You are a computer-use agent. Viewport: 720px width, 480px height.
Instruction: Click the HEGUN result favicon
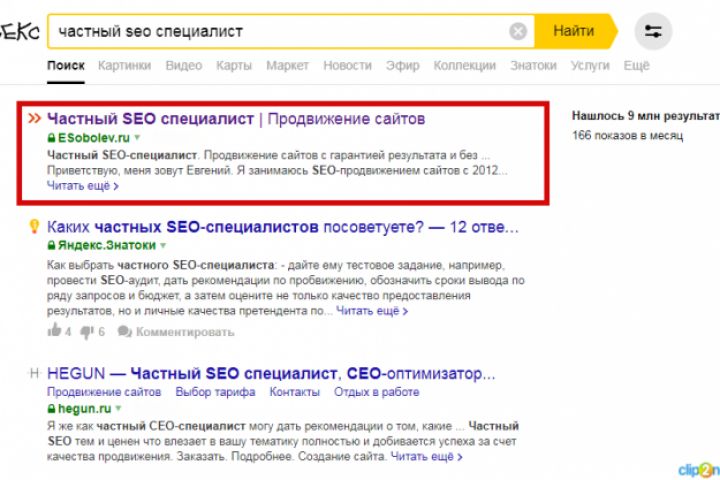[x=34, y=373]
